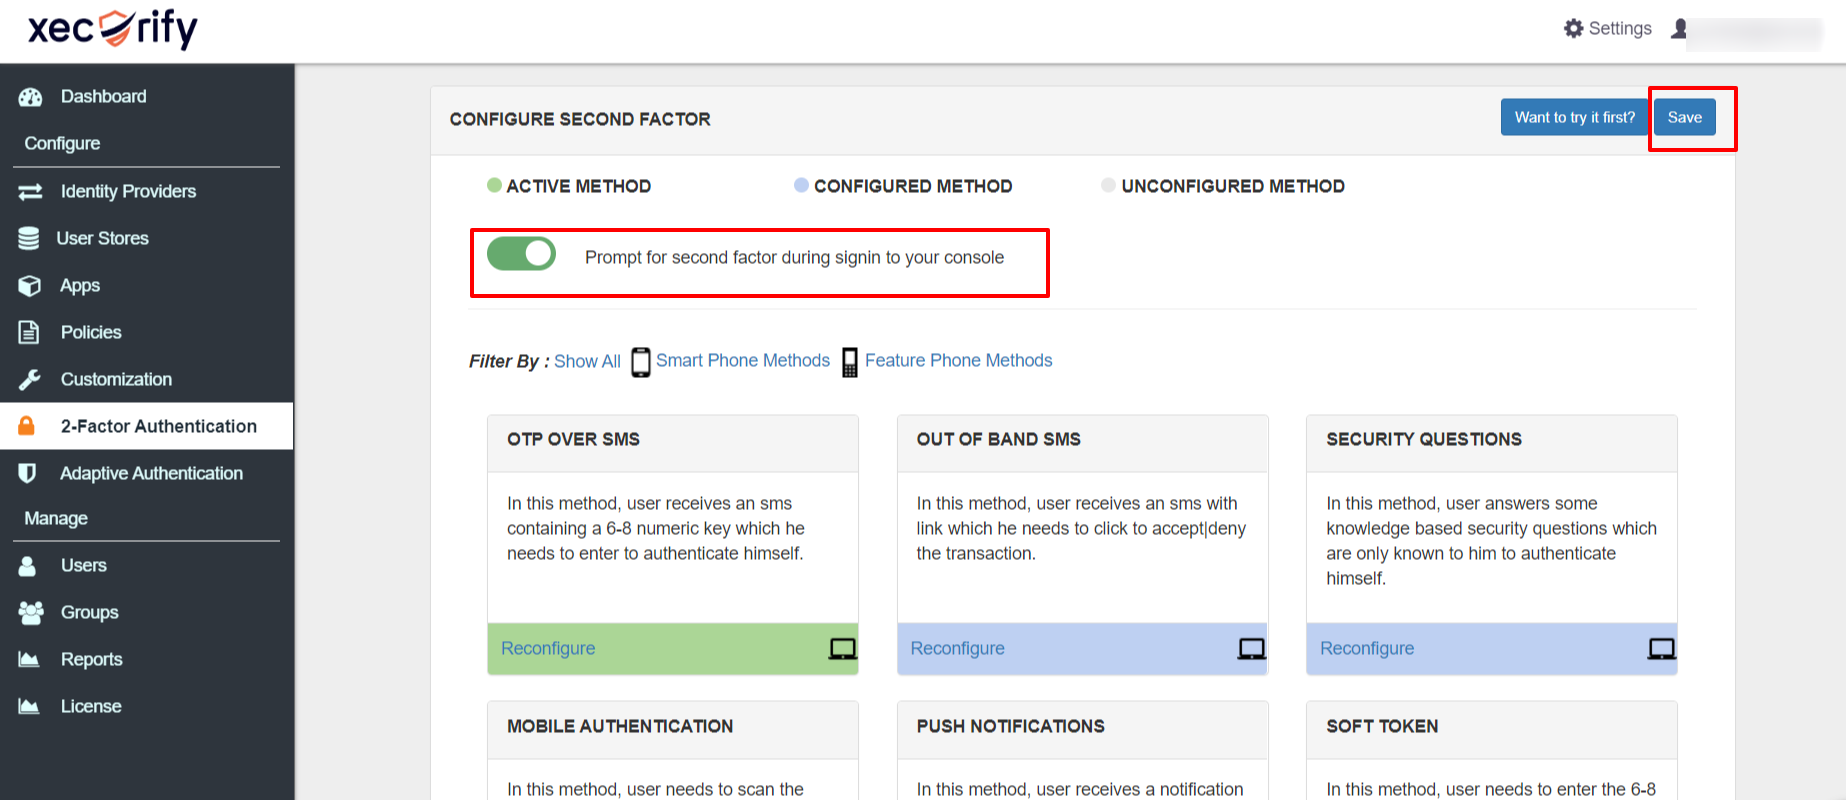
Task: Click the Manage section heading in sidebar
Action: 56,518
